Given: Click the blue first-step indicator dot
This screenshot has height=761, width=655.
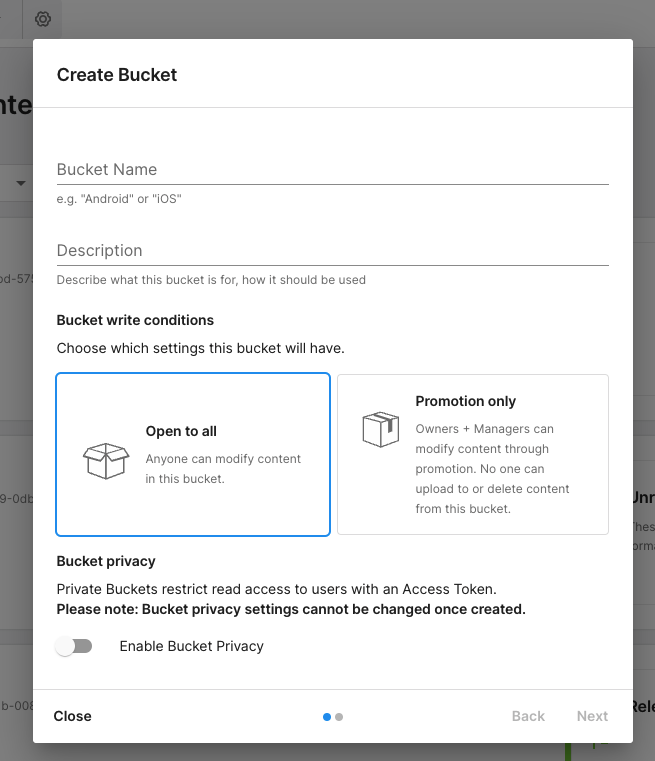Looking at the screenshot, I should coord(328,717).
